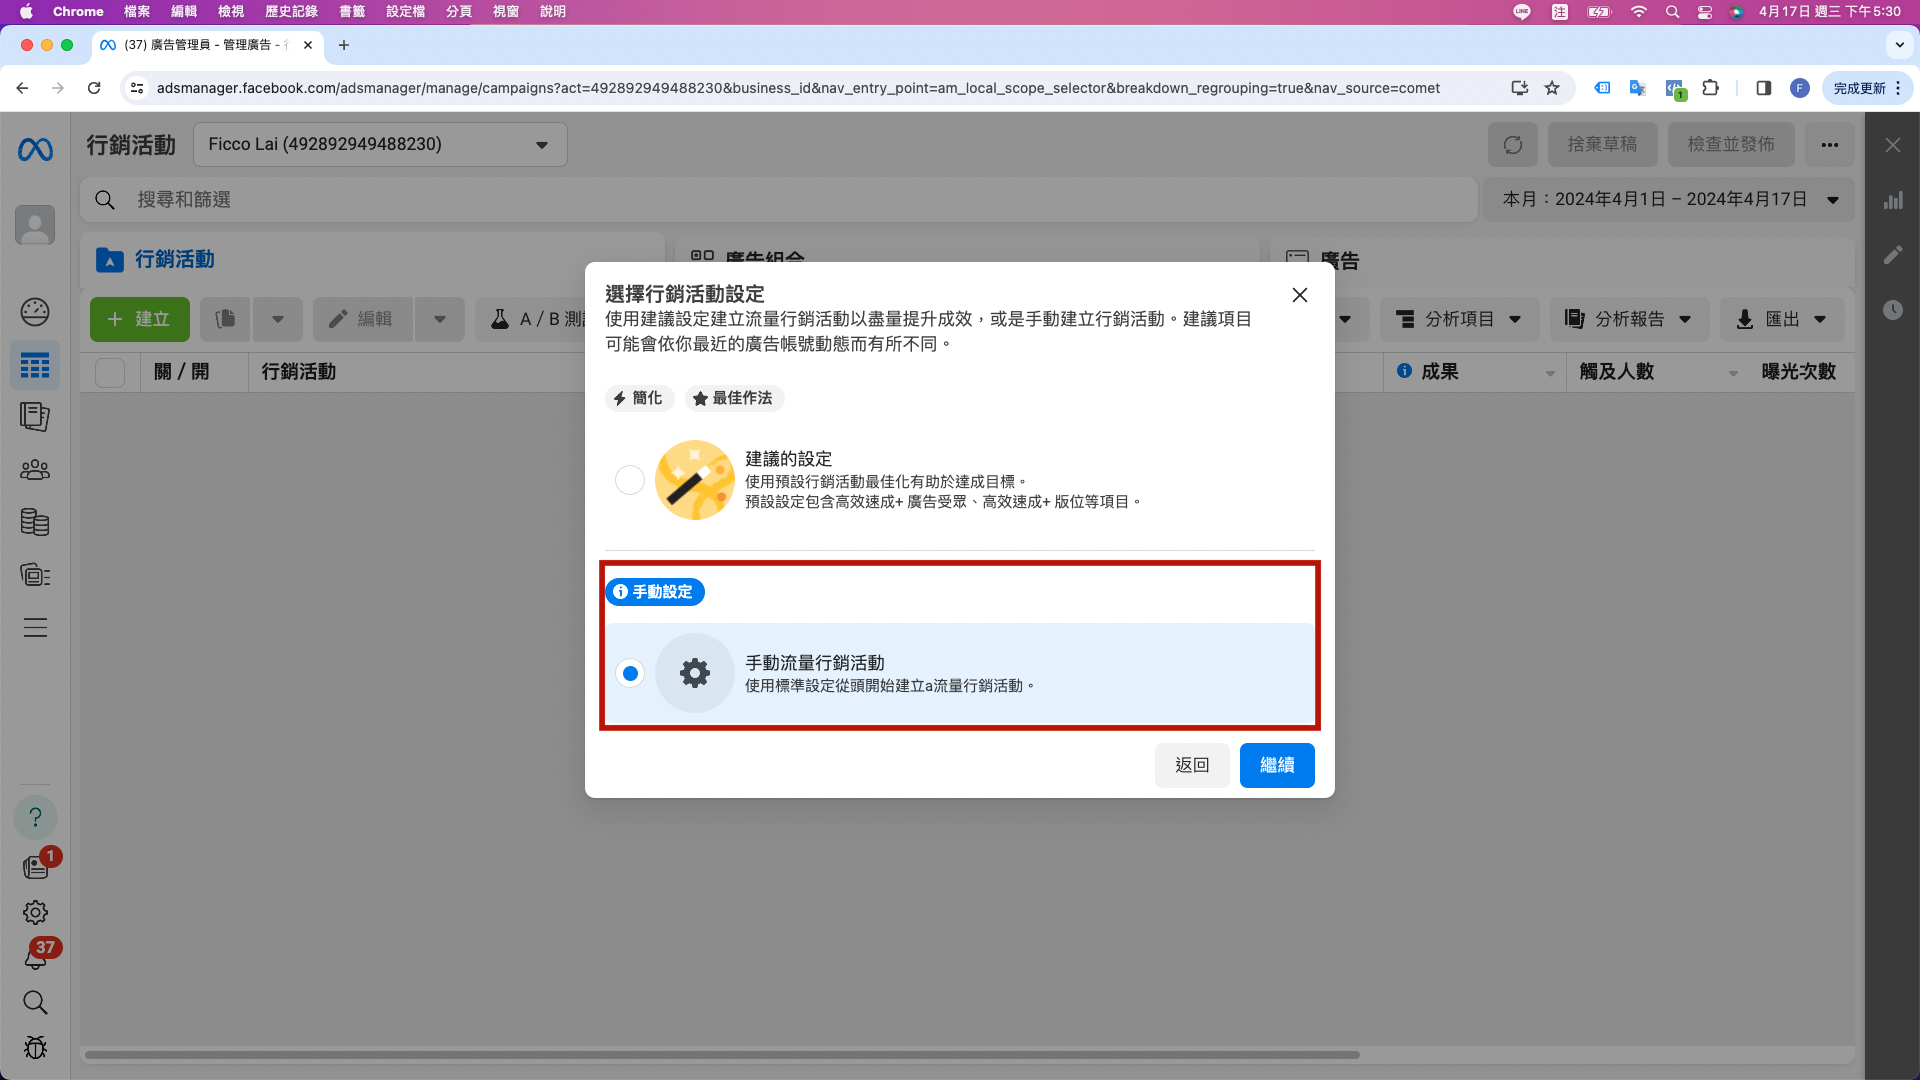Image resolution: width=1920 pixels, height=1080 pixels.
Task: Click the 最佳作法 tag chip
Action: click(x=734, y=398)
